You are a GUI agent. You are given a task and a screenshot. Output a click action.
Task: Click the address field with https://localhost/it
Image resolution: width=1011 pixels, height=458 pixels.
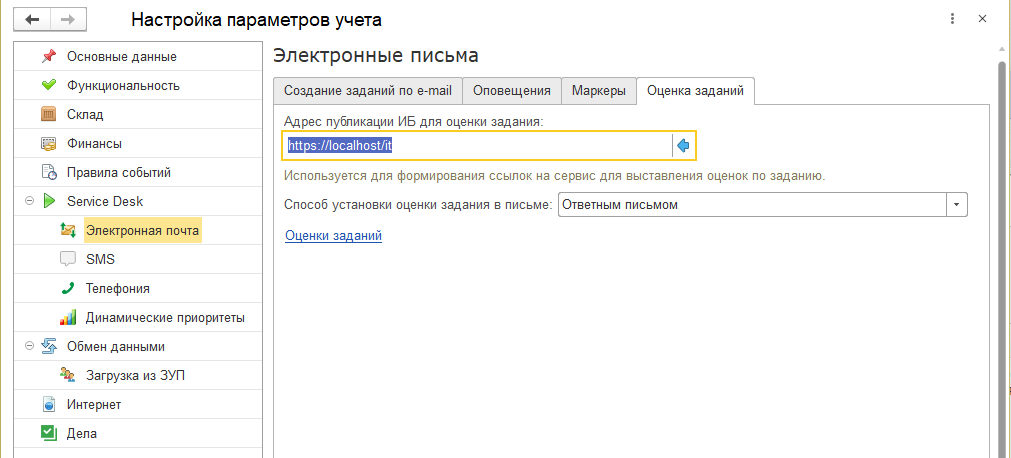[x=477, y=146]
